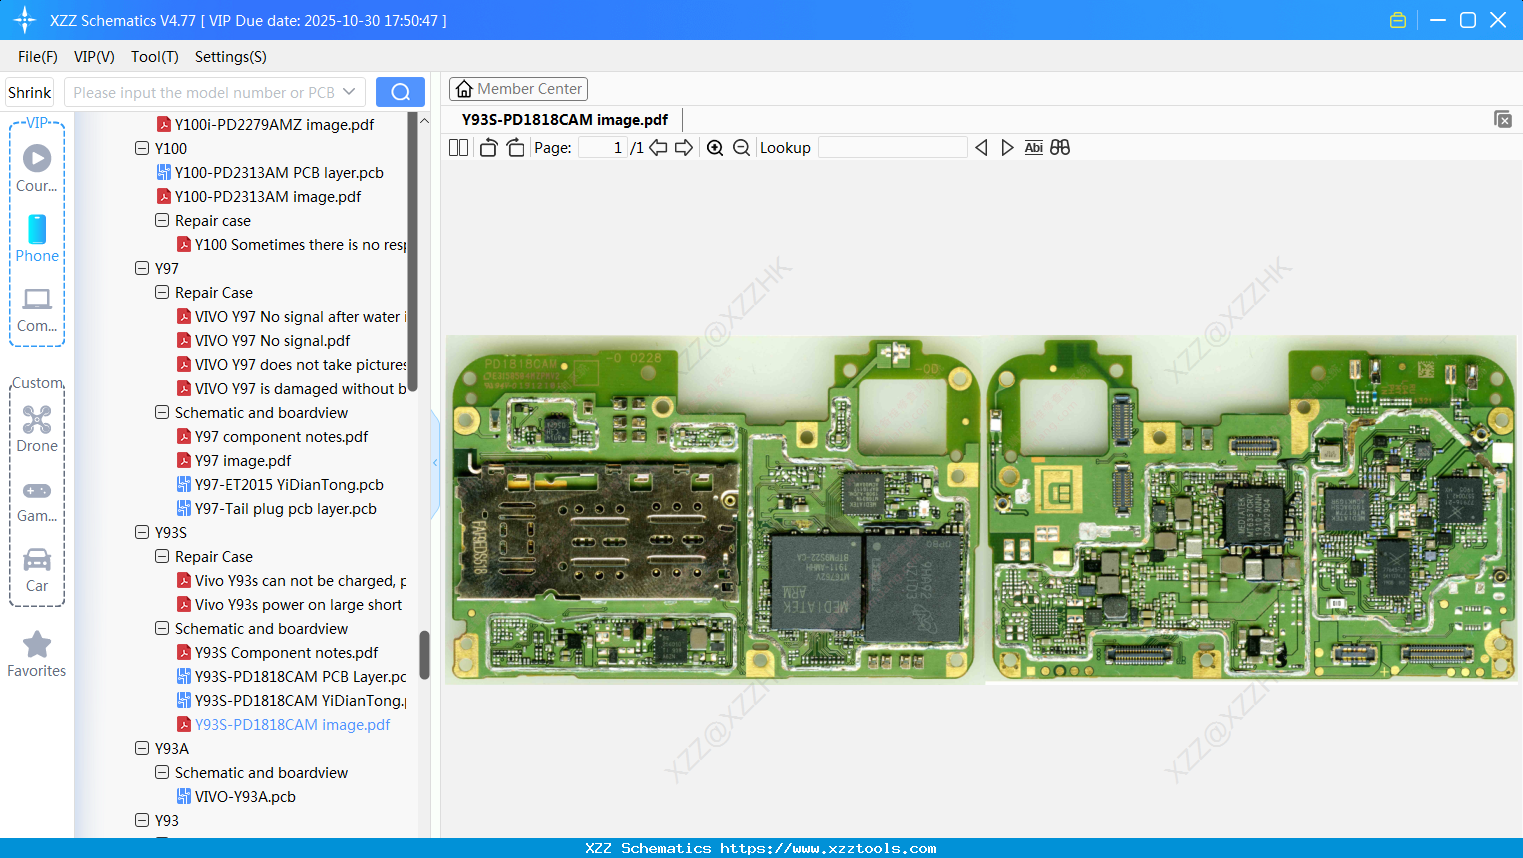Open Member Center
This screenshot has height=858, width=1523.
coord(519,89)
